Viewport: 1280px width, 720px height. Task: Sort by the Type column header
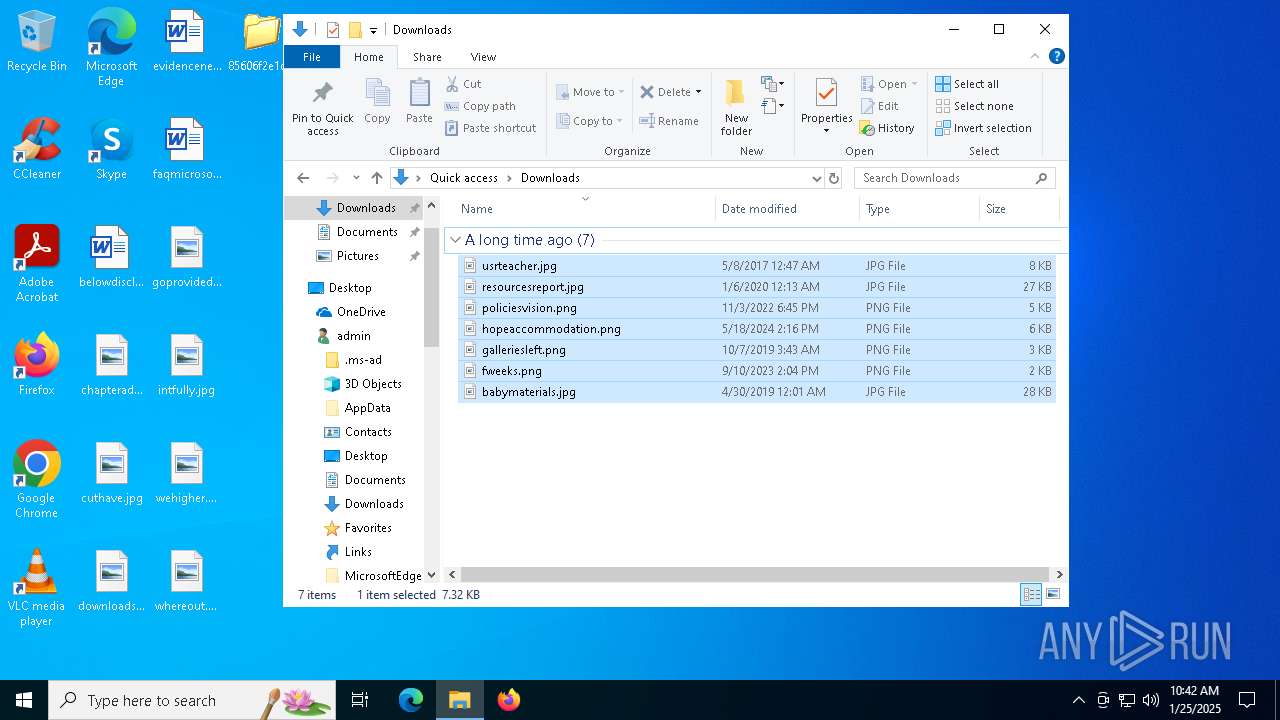click(x=919, y=209)
